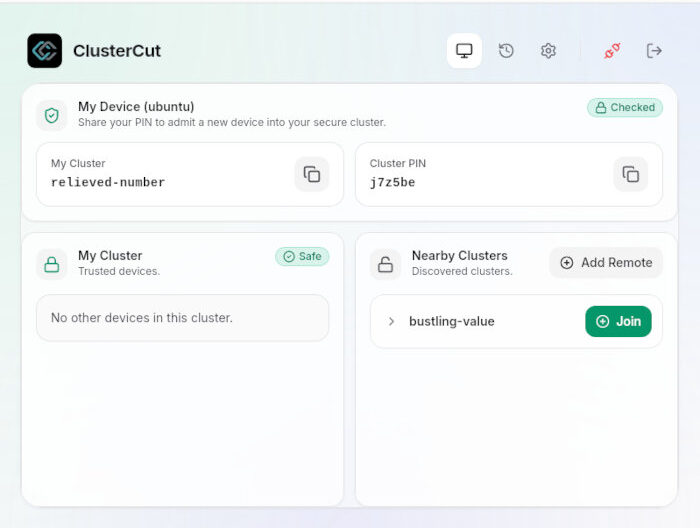
Task: Click the "Share your PIN" description text
Action: click(232, 122)
